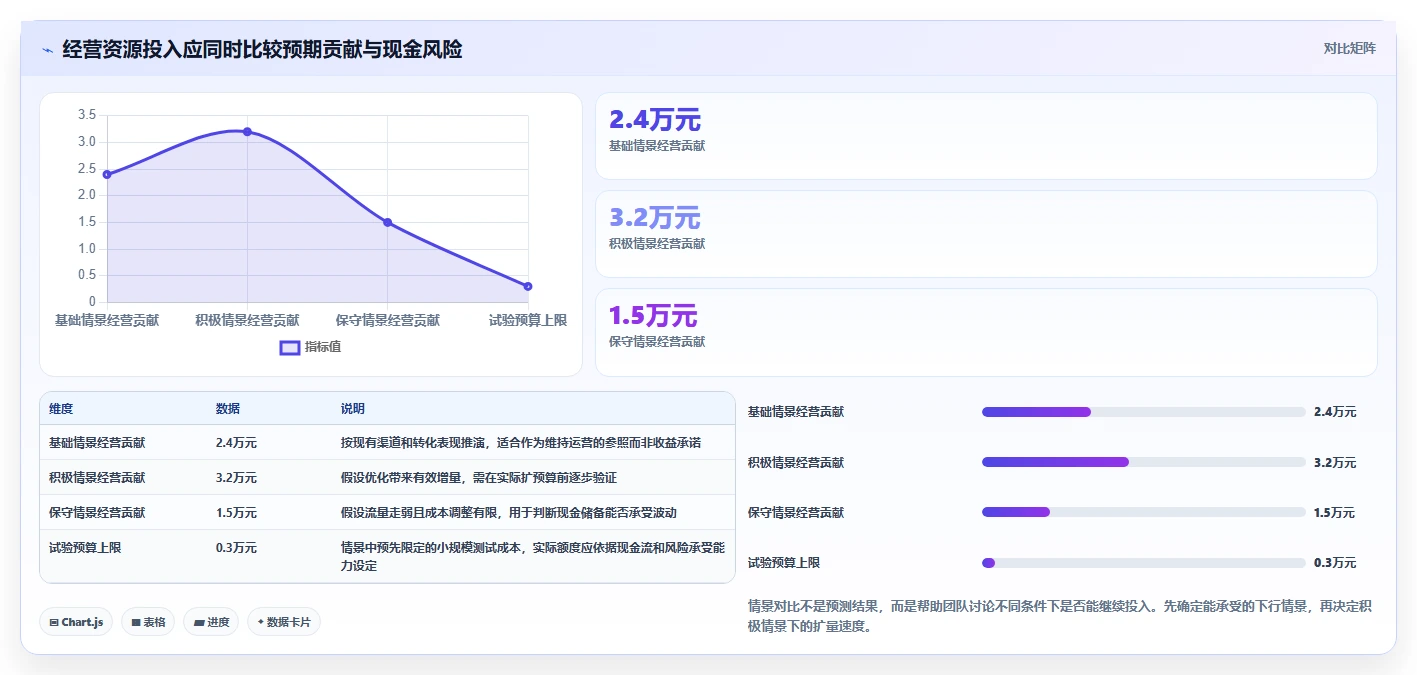Click the icon inside the Chart.js chip
1417x675 pixels.
click(x=54, y=622)
